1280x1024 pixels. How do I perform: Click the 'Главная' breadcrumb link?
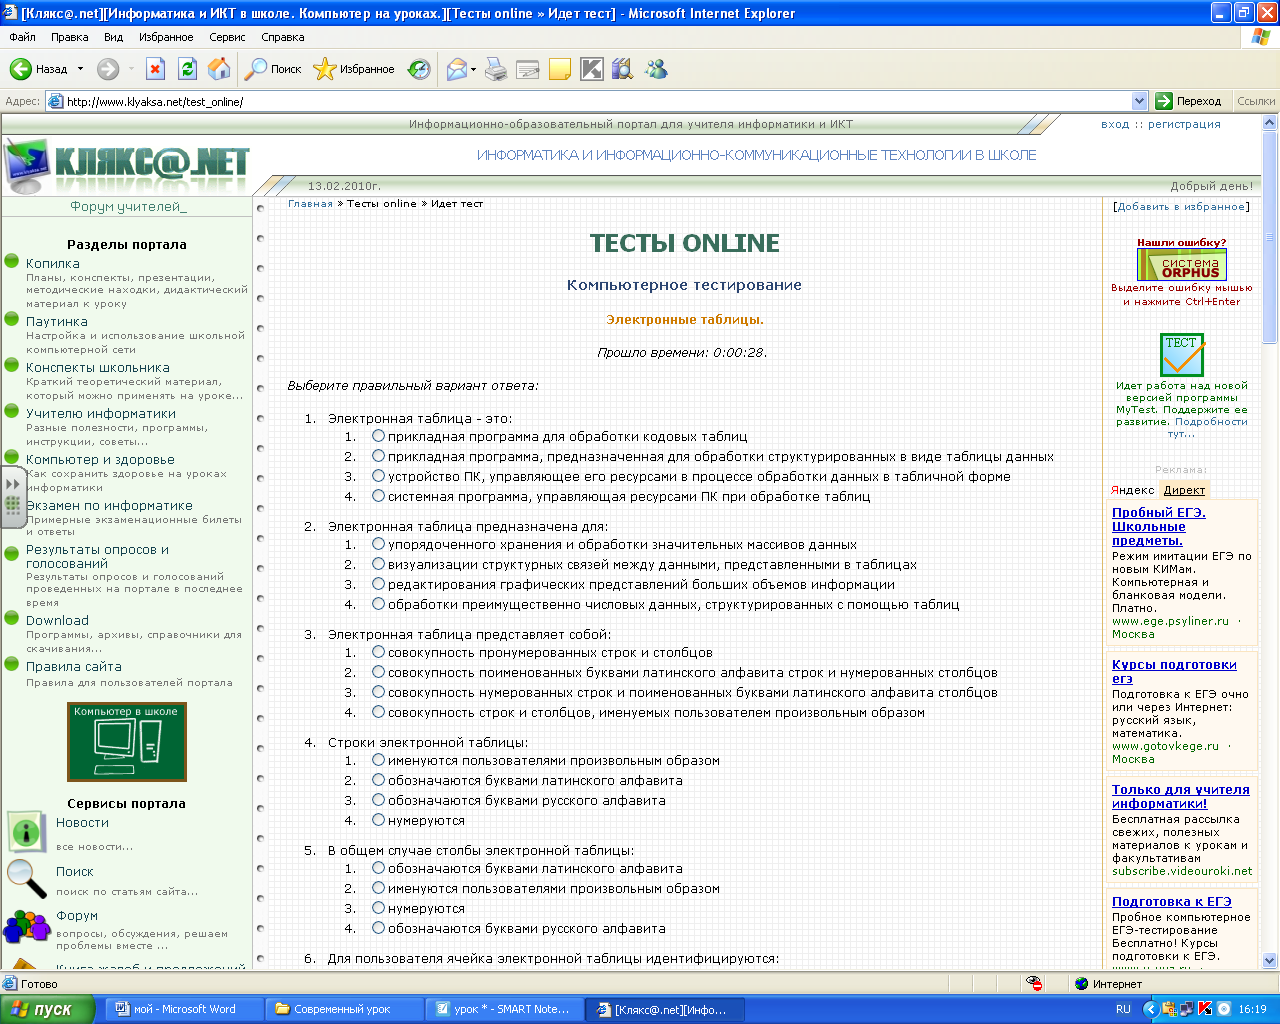(x=310, y=204)
